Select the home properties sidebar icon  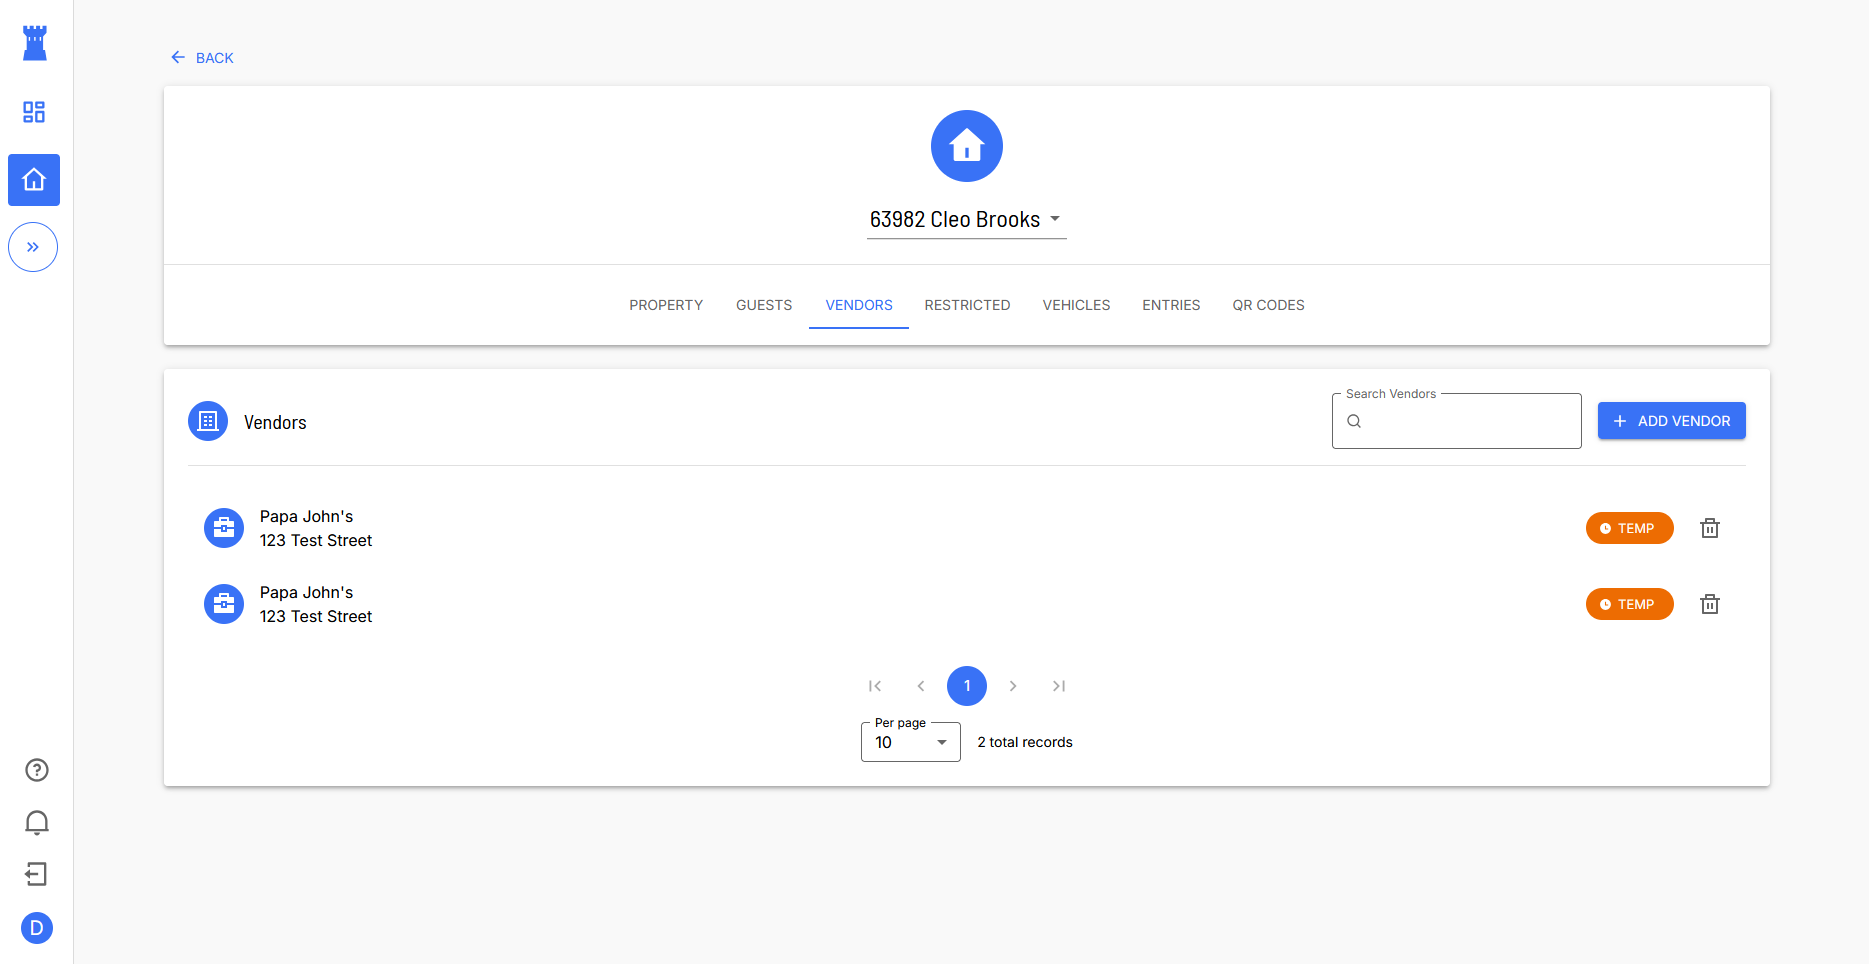pos(34,180)
